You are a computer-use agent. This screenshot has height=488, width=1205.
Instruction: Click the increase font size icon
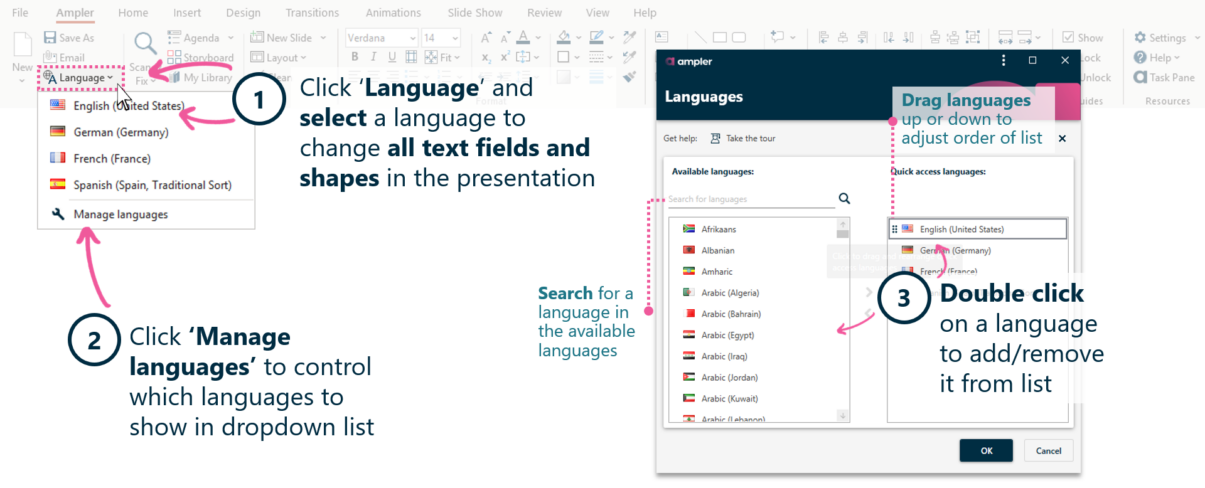tap(486, 38)
